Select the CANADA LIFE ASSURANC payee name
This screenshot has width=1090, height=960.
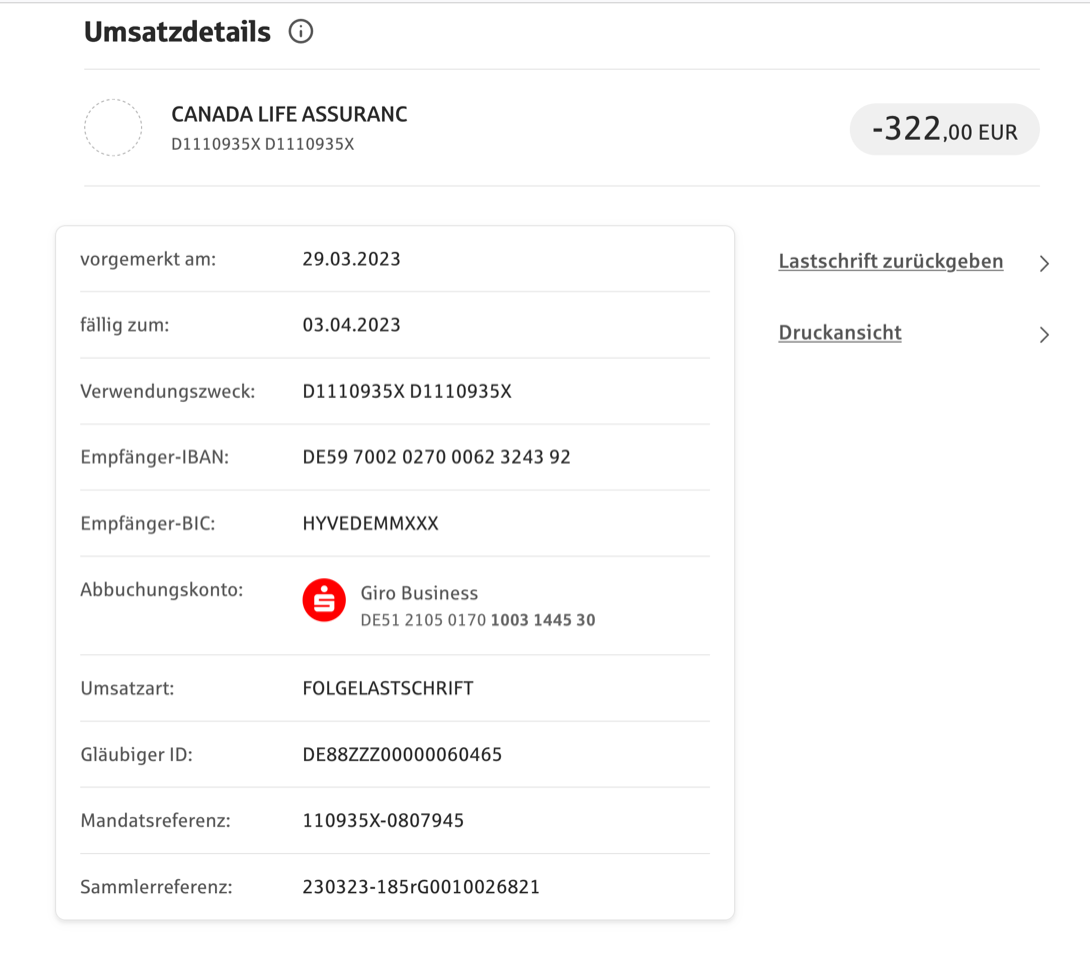point(289,114)
